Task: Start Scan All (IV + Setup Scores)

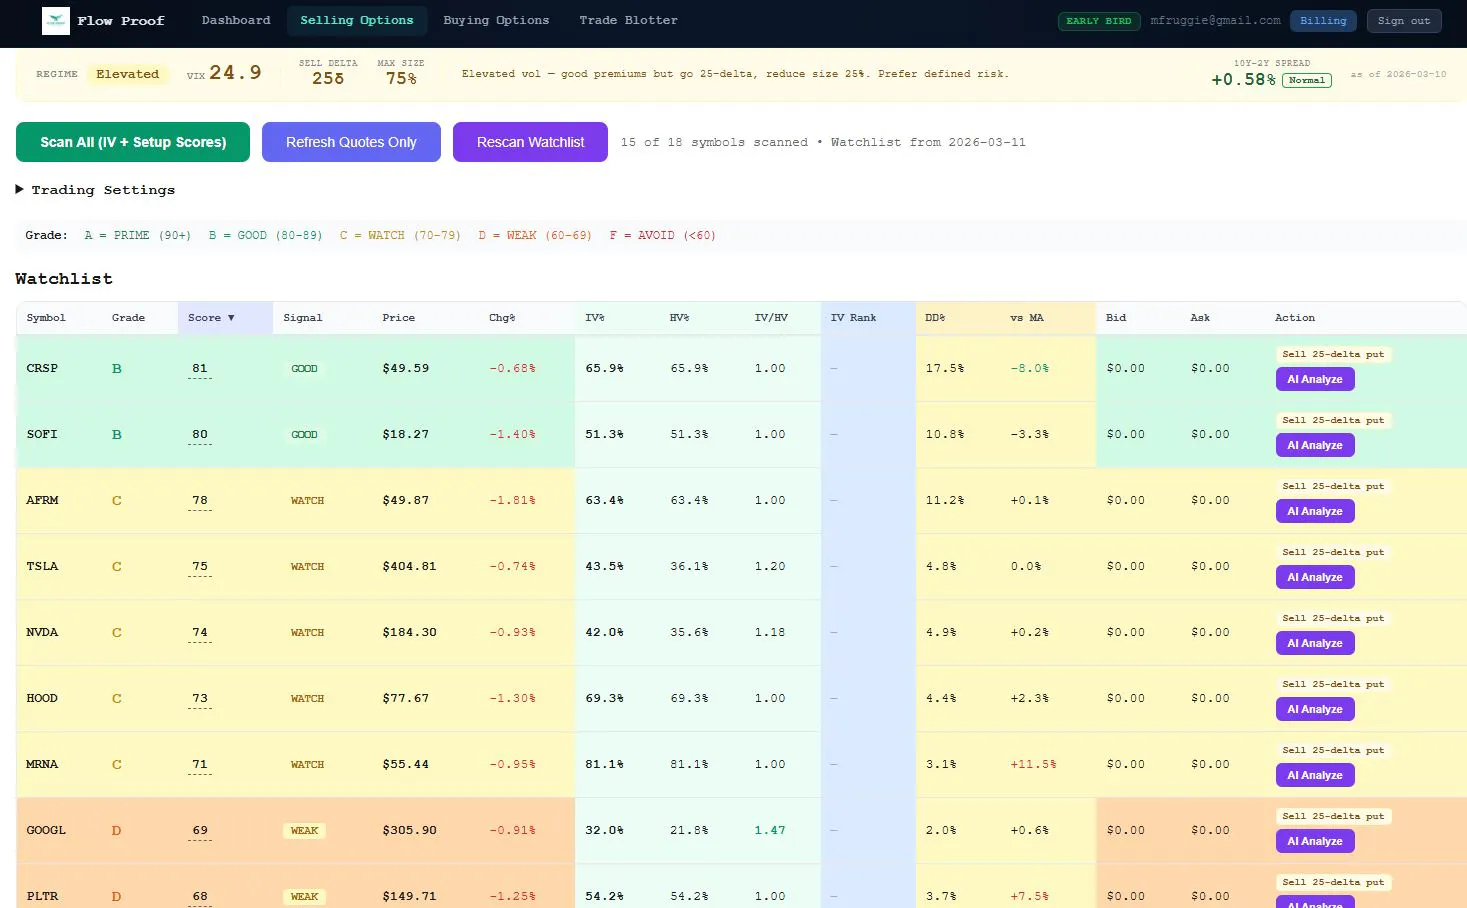Action: click(133, 142)
